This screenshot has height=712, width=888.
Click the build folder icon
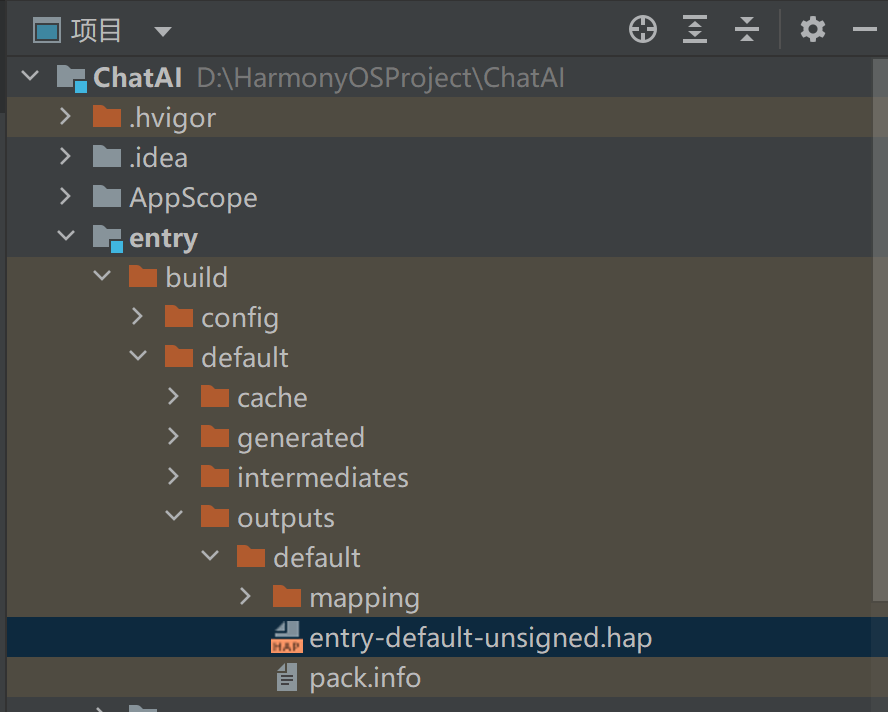point(143,276)
